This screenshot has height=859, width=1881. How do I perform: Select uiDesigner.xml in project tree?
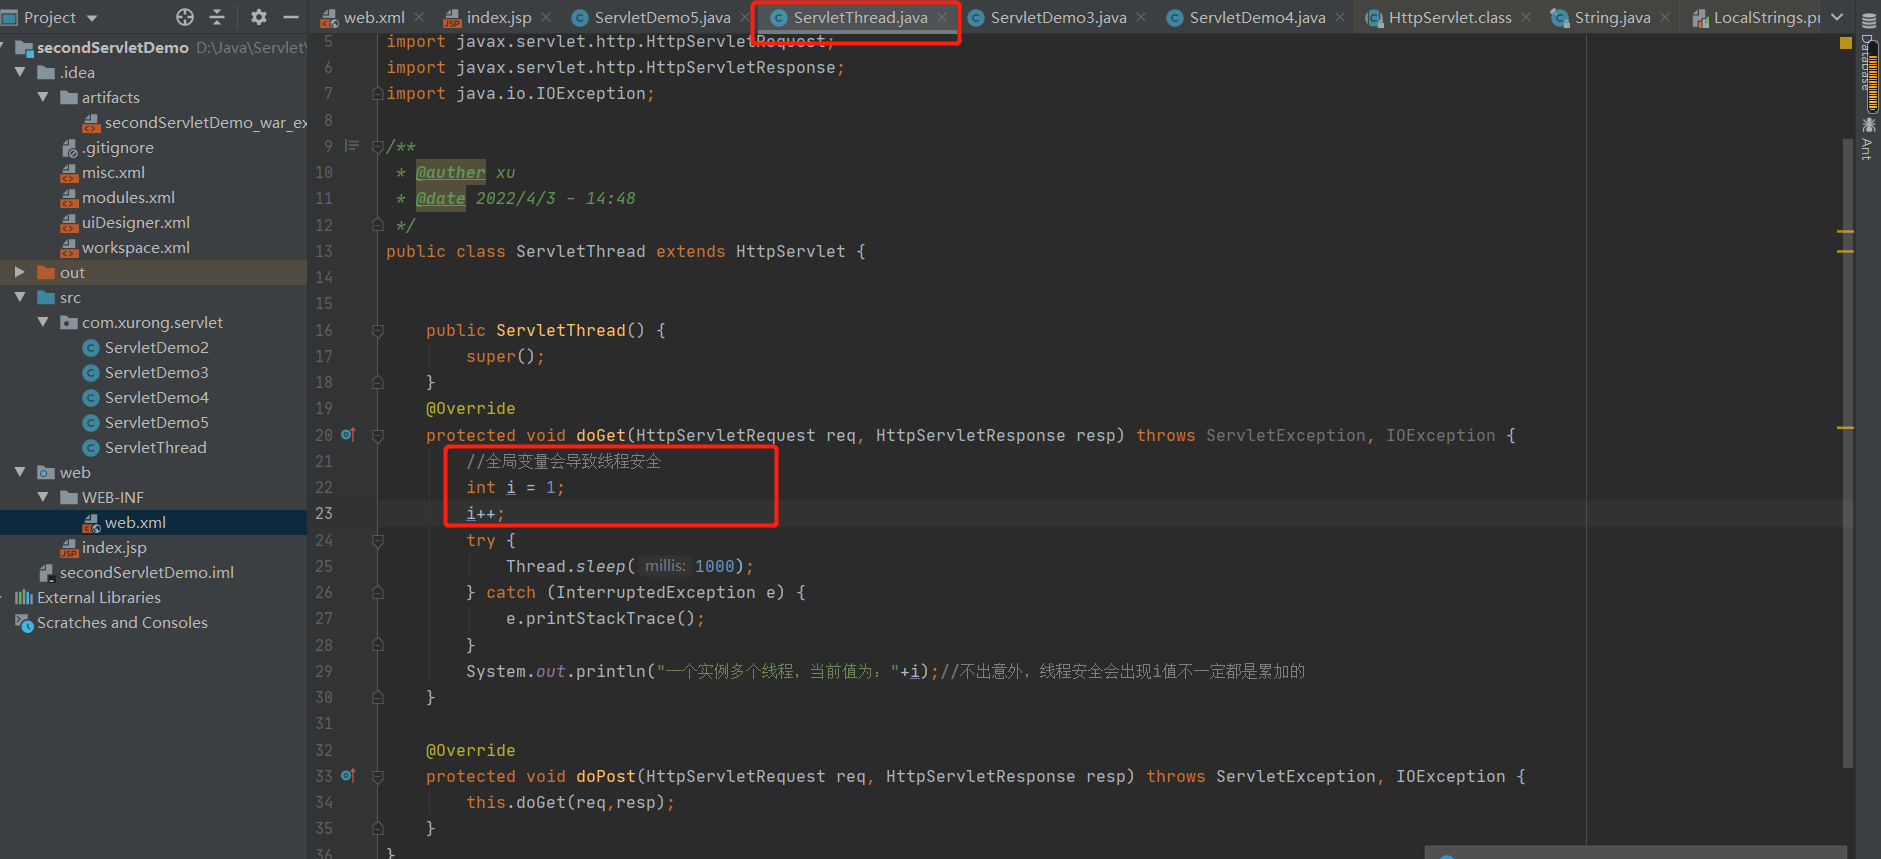click(x=125, y=222)
